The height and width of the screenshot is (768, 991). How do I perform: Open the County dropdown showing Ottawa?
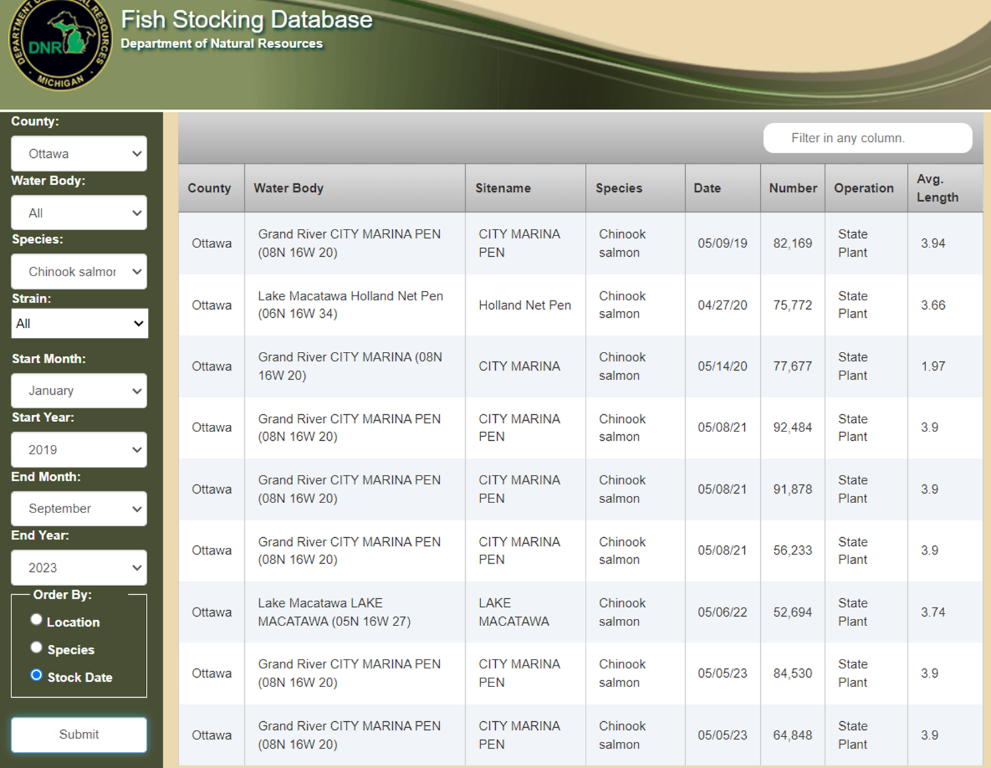coord(79,154)
